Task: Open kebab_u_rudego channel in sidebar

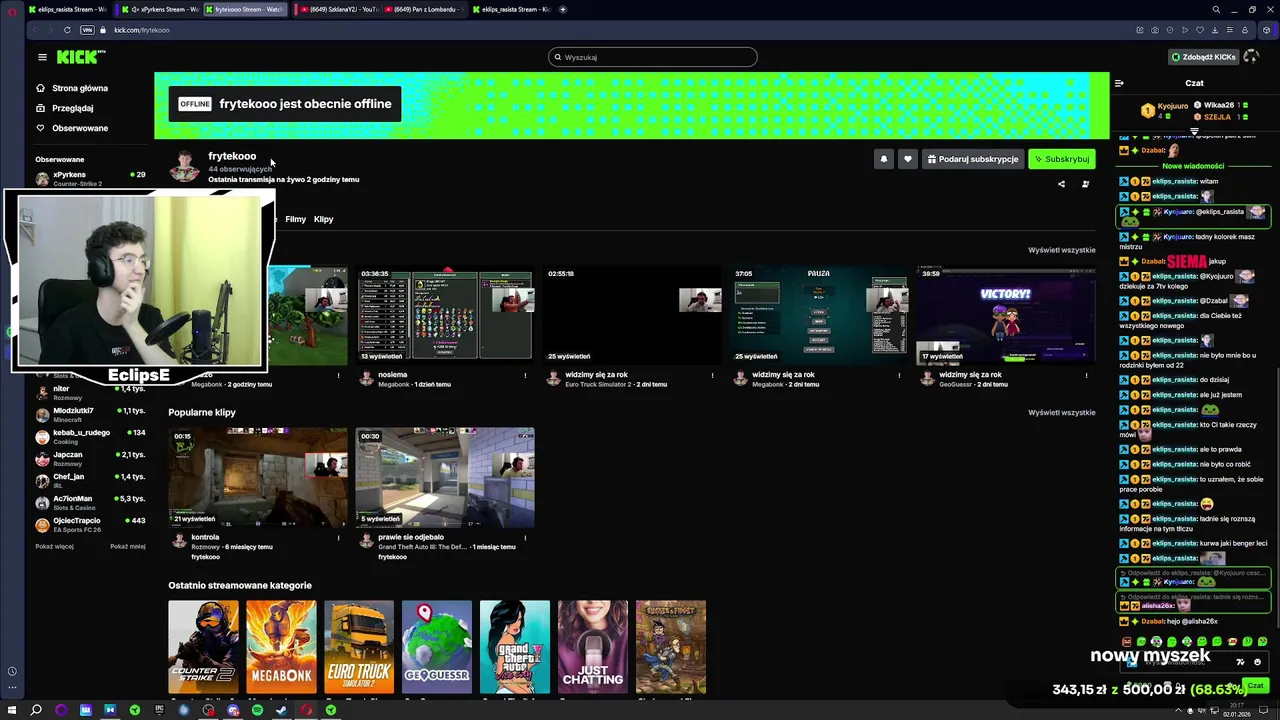Action: [90, 436]
